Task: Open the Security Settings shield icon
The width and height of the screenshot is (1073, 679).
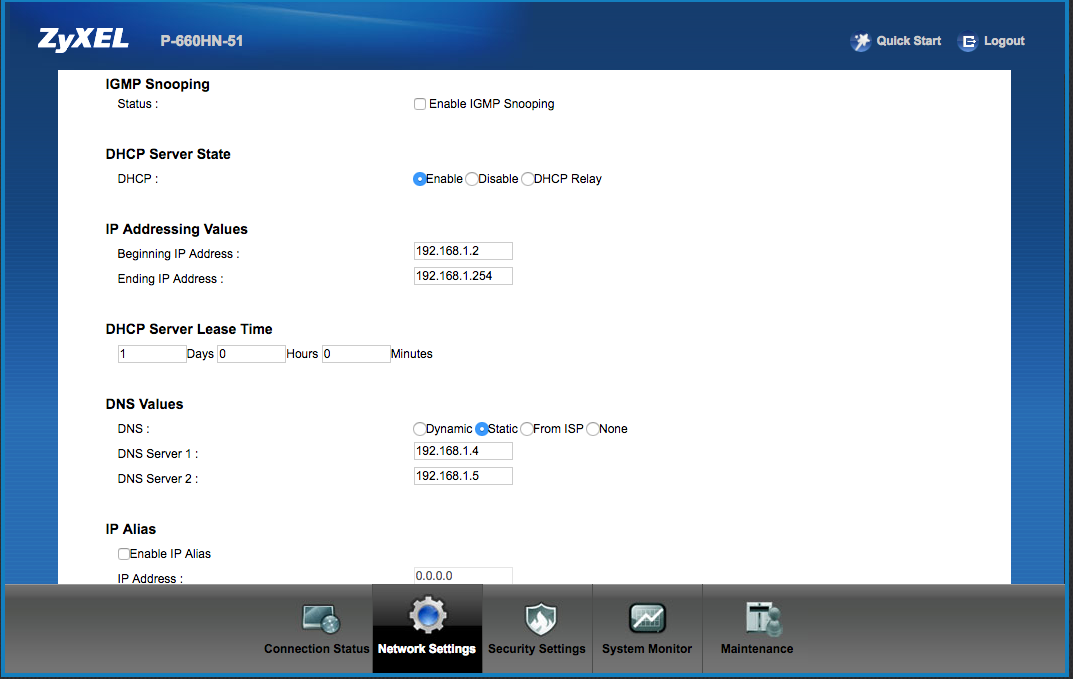Action: [x=541, y=619]
